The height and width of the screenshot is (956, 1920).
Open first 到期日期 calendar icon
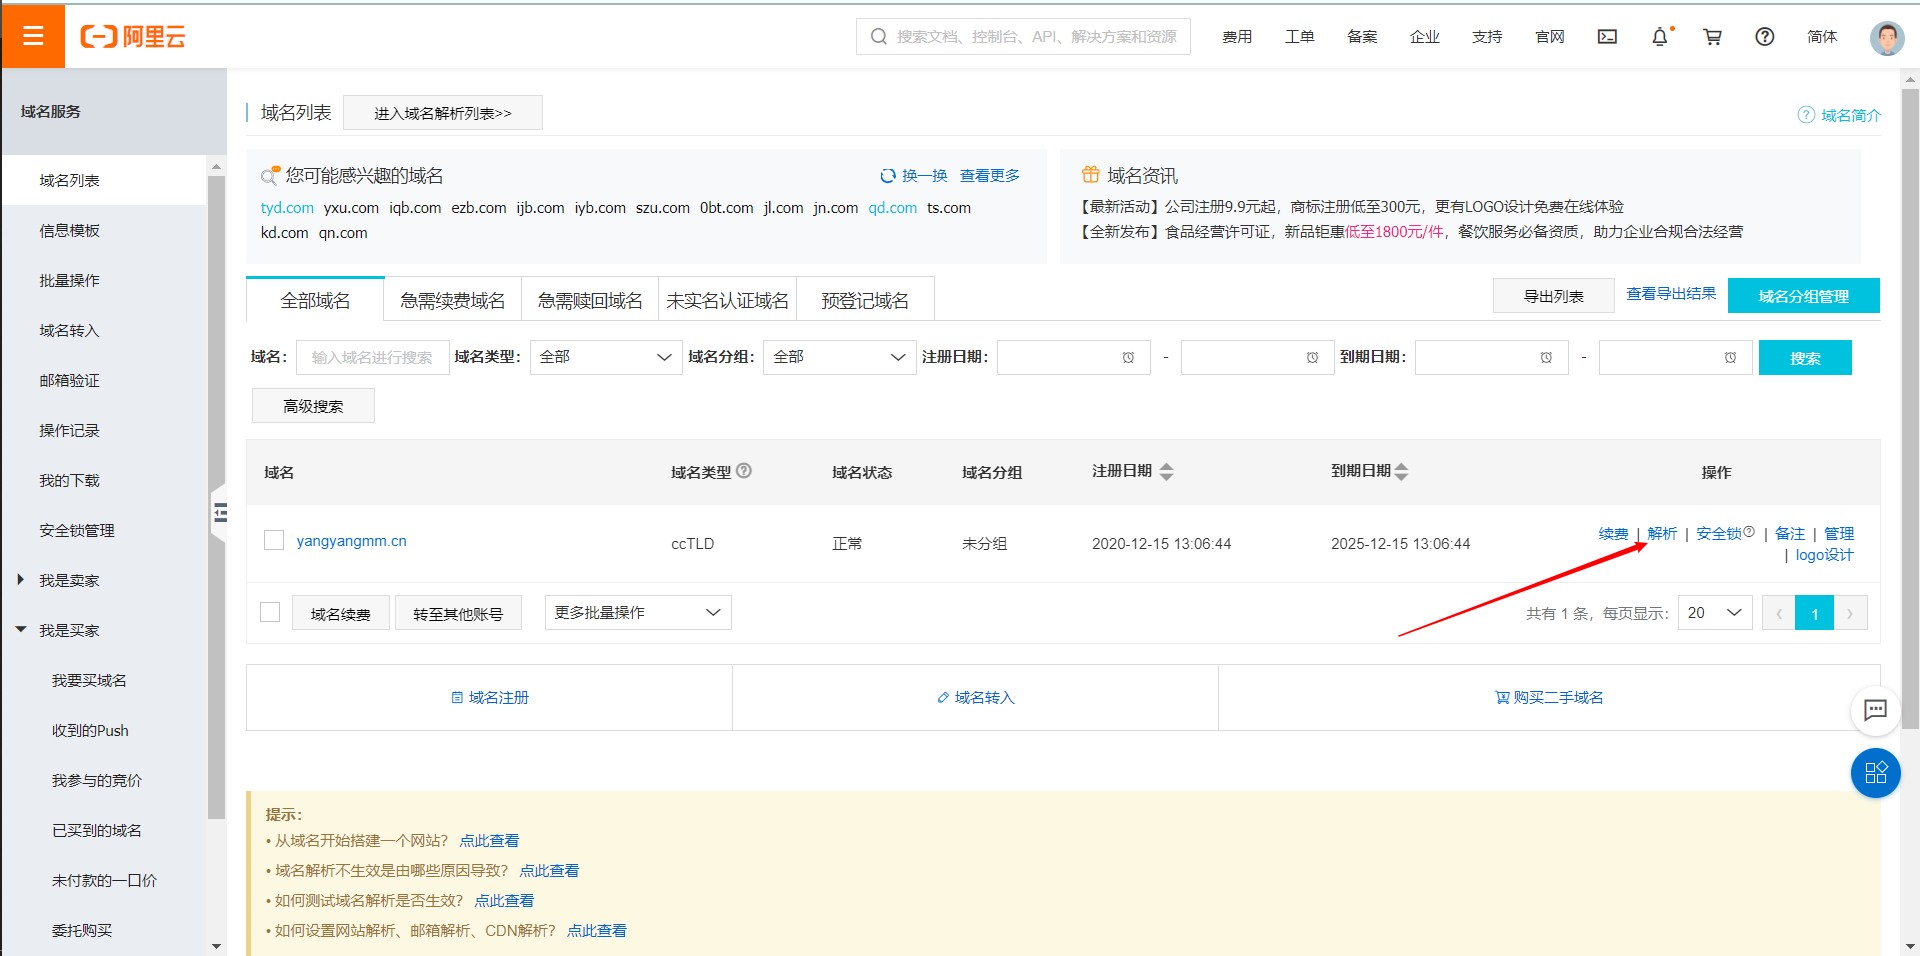click(1546, 358)
